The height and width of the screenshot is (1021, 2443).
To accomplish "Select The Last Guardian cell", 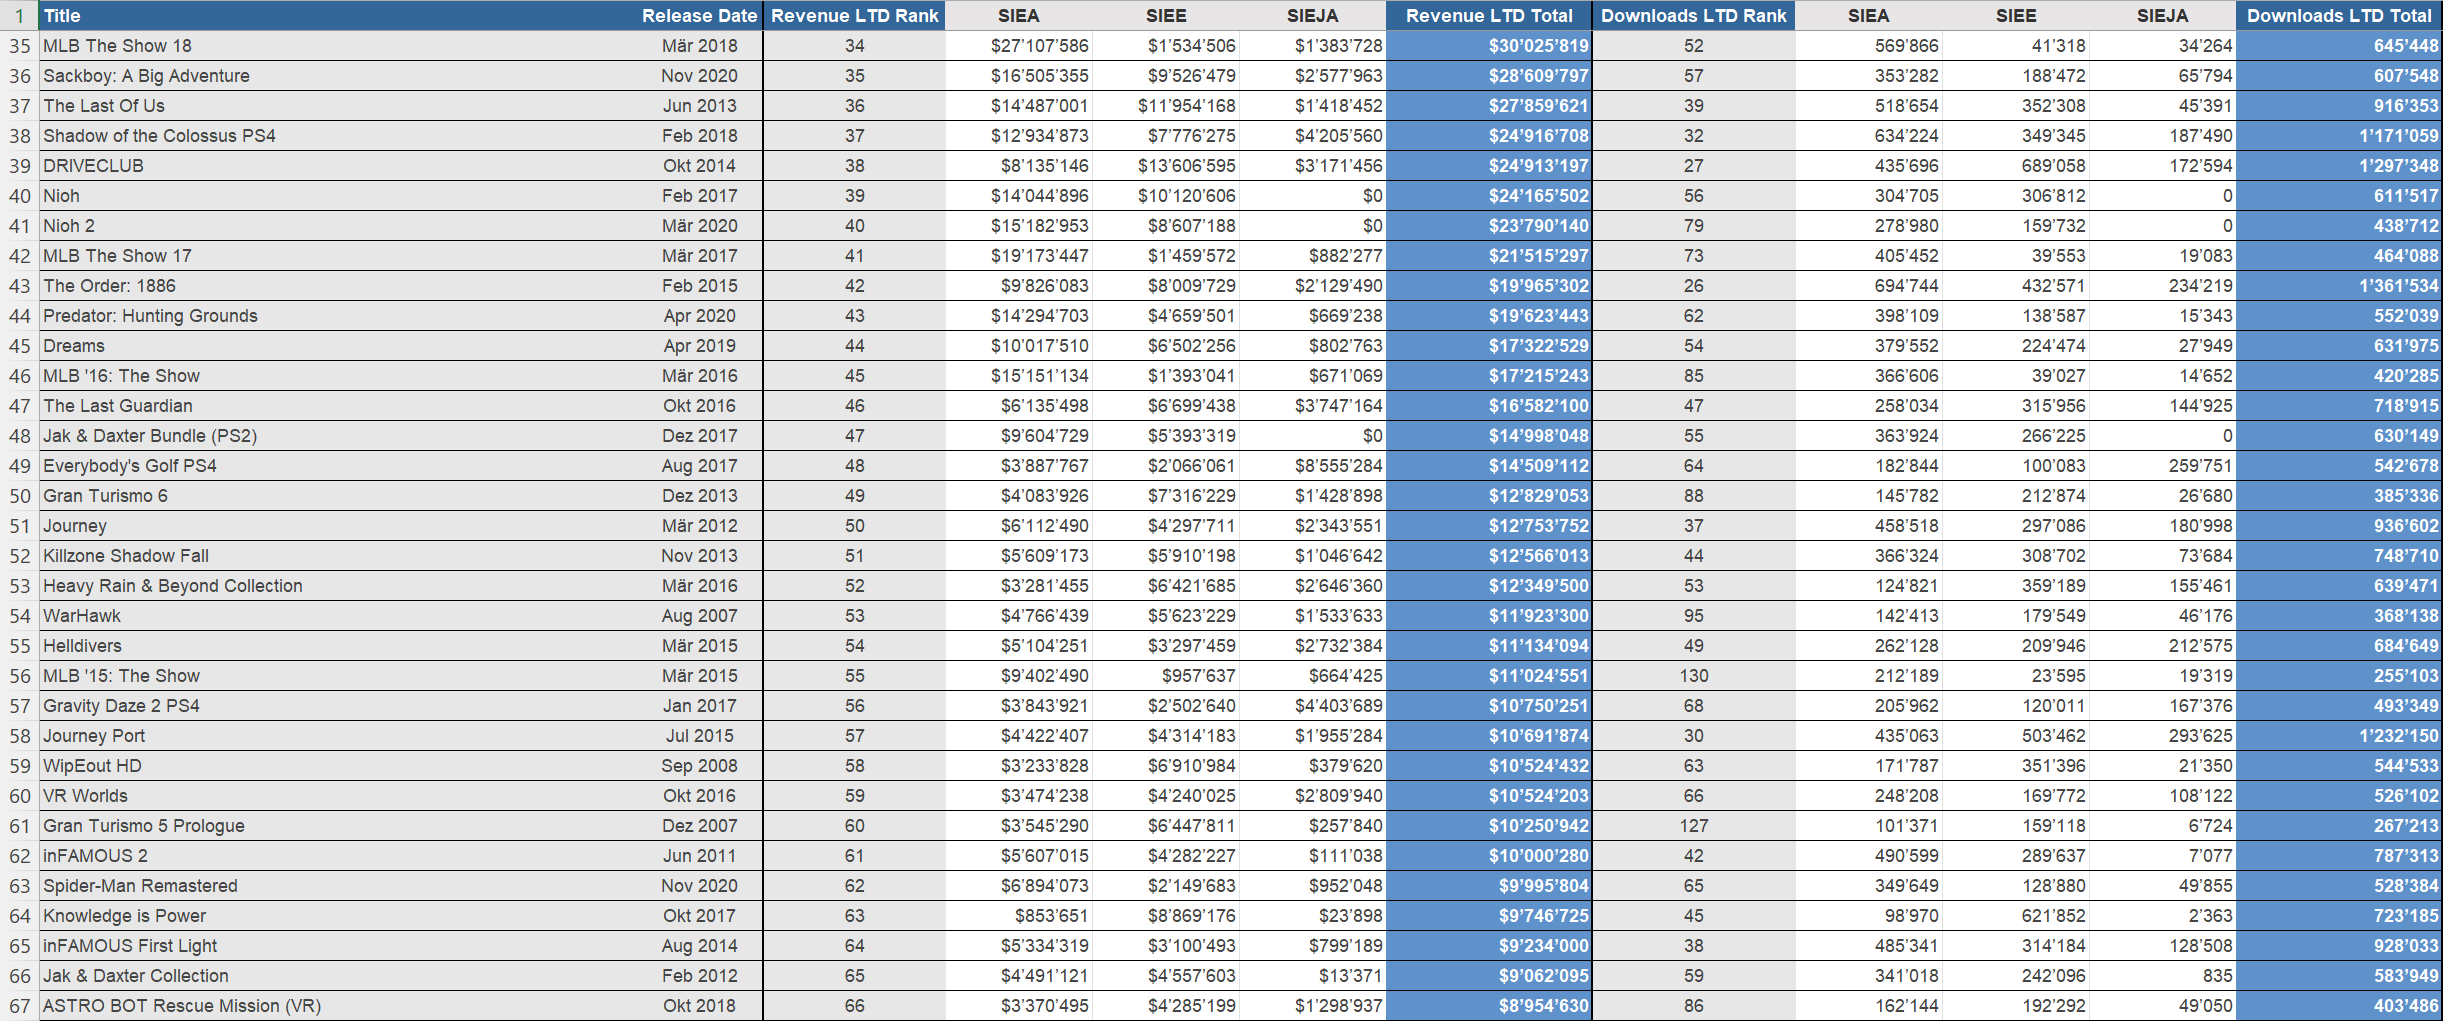I will [x=338, y=406].
